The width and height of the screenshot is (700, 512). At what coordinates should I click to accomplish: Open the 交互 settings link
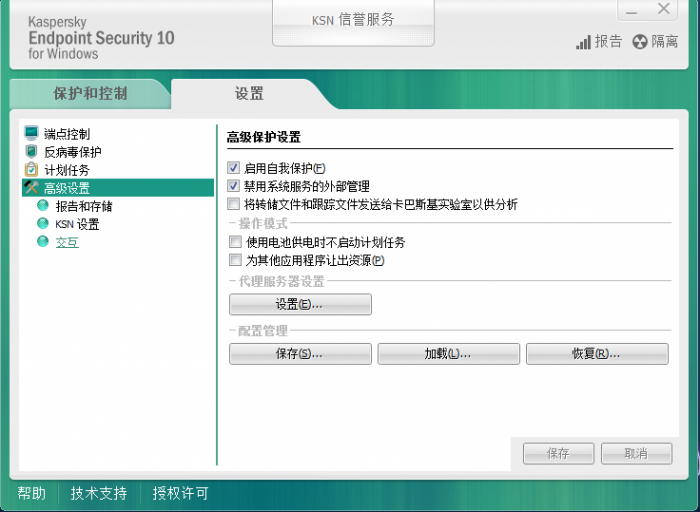[67, 242]
